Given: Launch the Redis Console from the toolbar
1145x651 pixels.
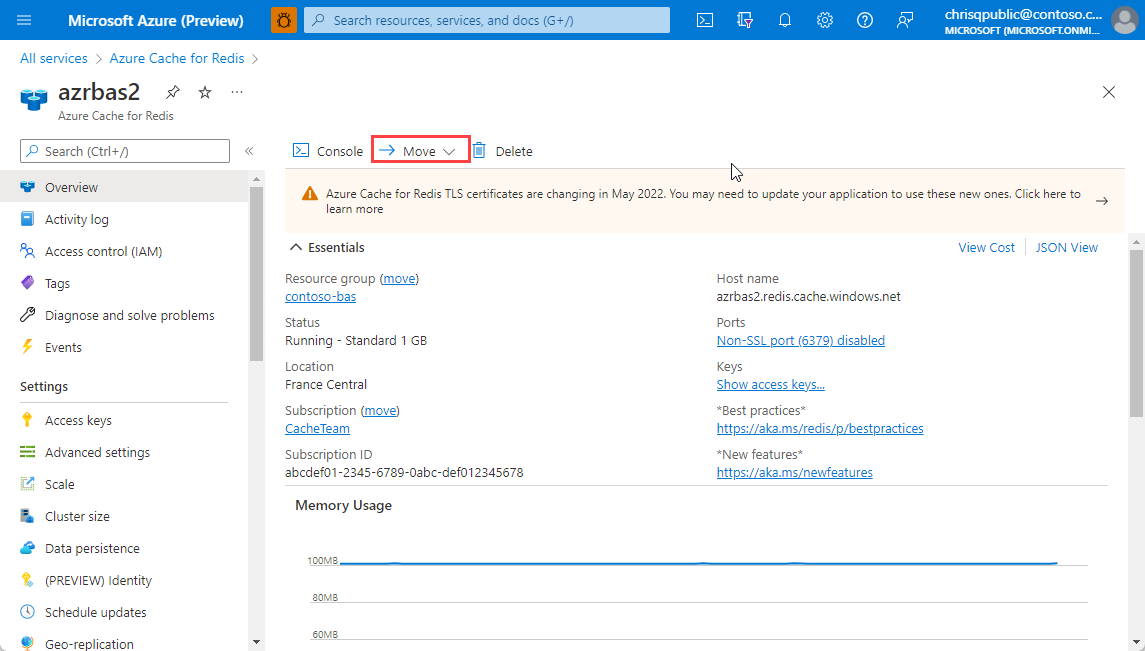Looking at the screenshot, I should [327, 150].
